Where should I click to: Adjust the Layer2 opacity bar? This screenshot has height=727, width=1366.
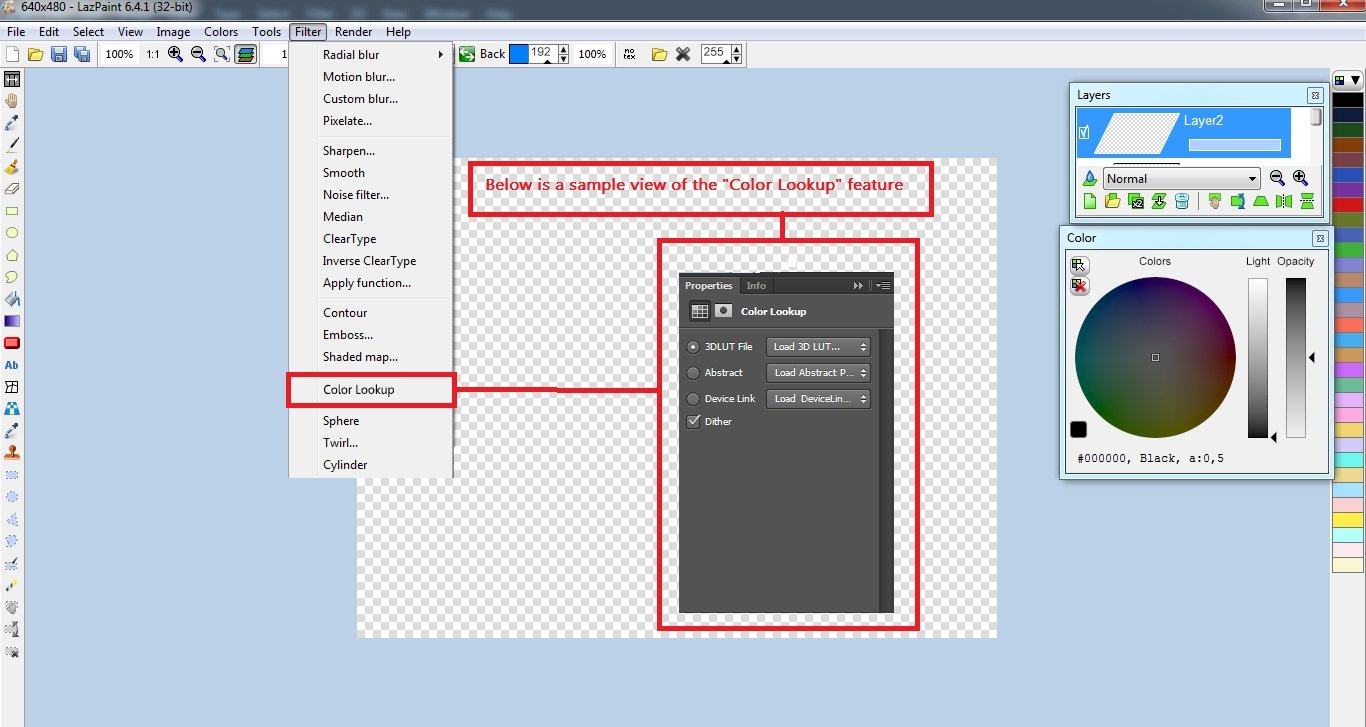click(1234, 145)
